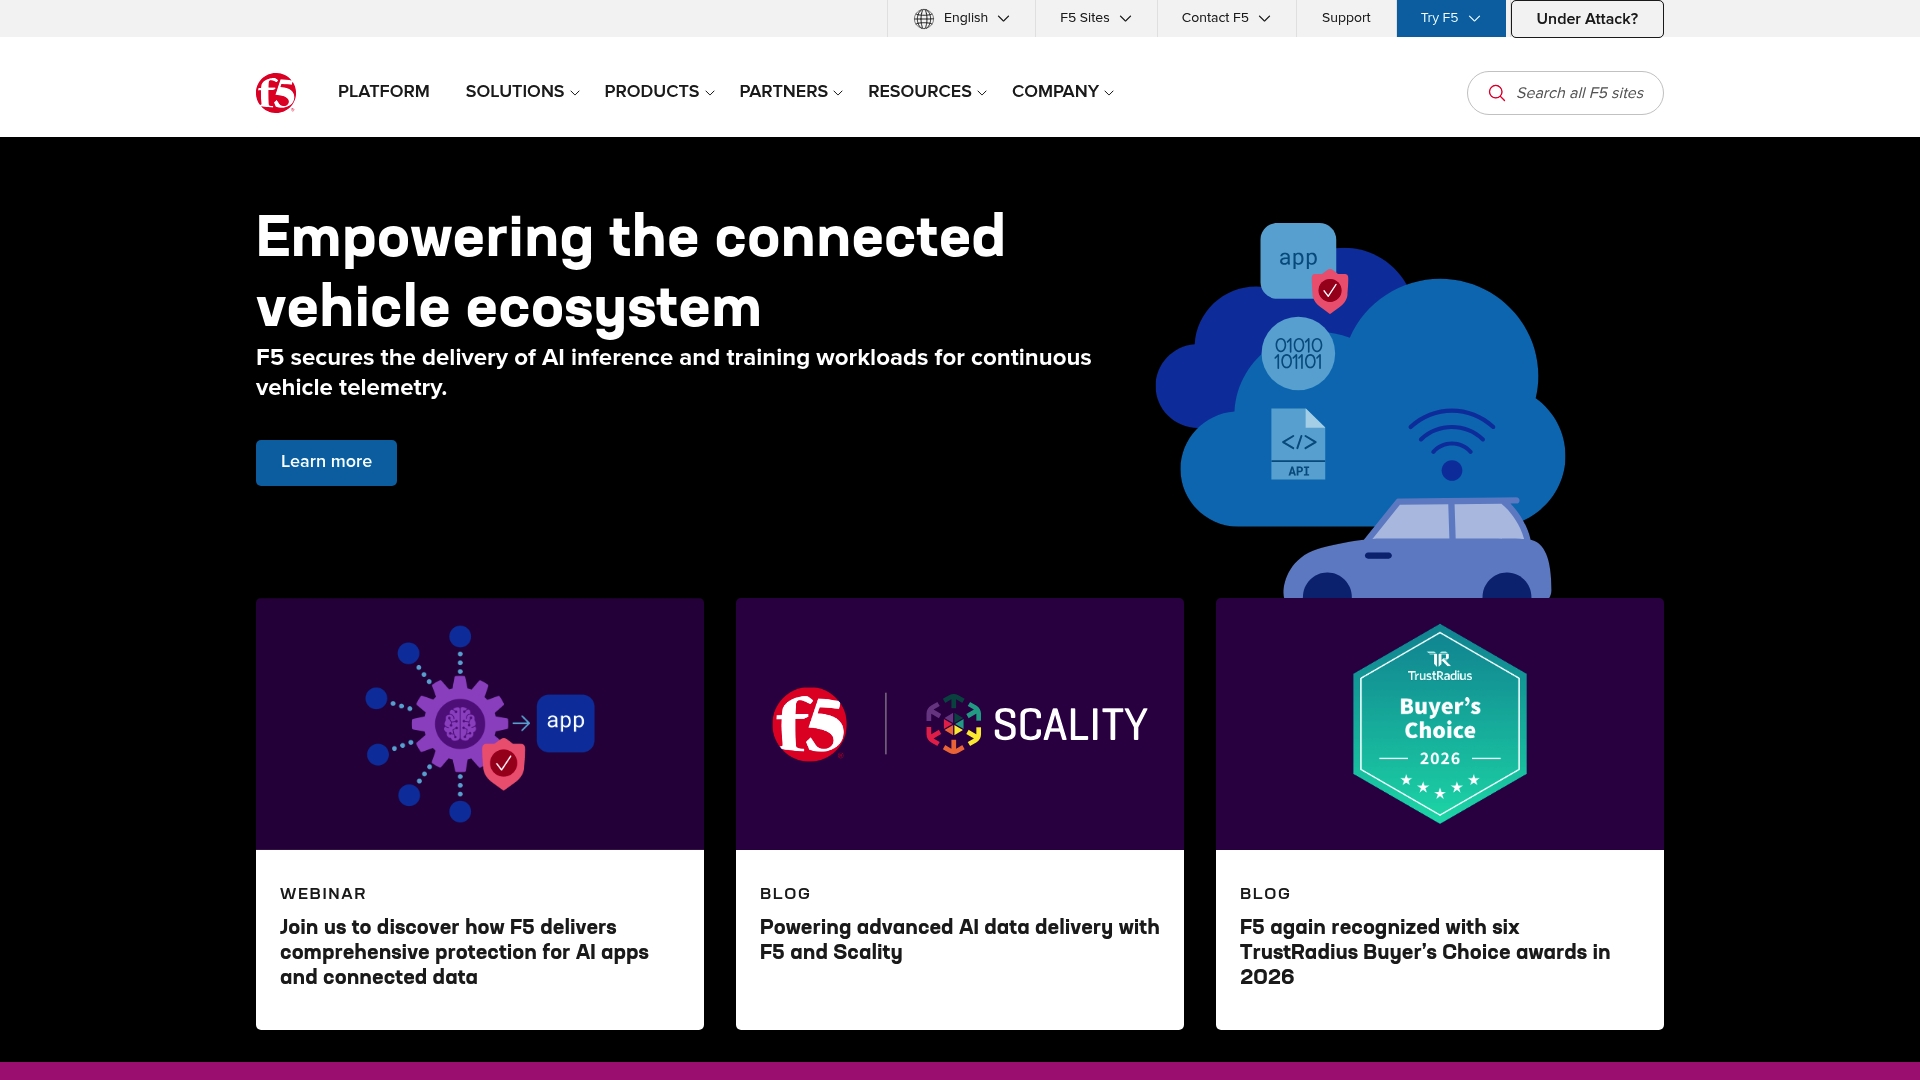Click inside the Search all F5 sites field
Image resolution: width=1920 pixels, height=1080 pixels.
point(1580,92)
